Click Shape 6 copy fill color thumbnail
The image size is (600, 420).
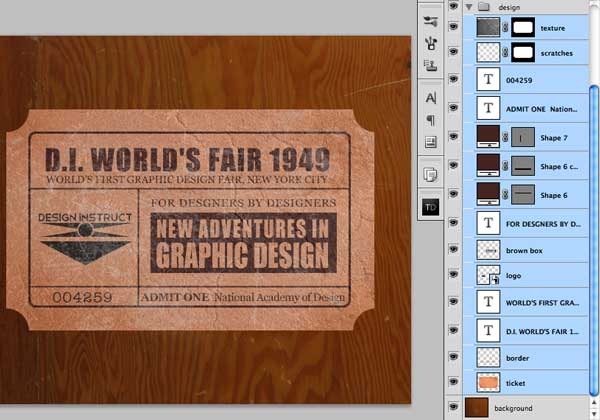(x=488, y=165)
